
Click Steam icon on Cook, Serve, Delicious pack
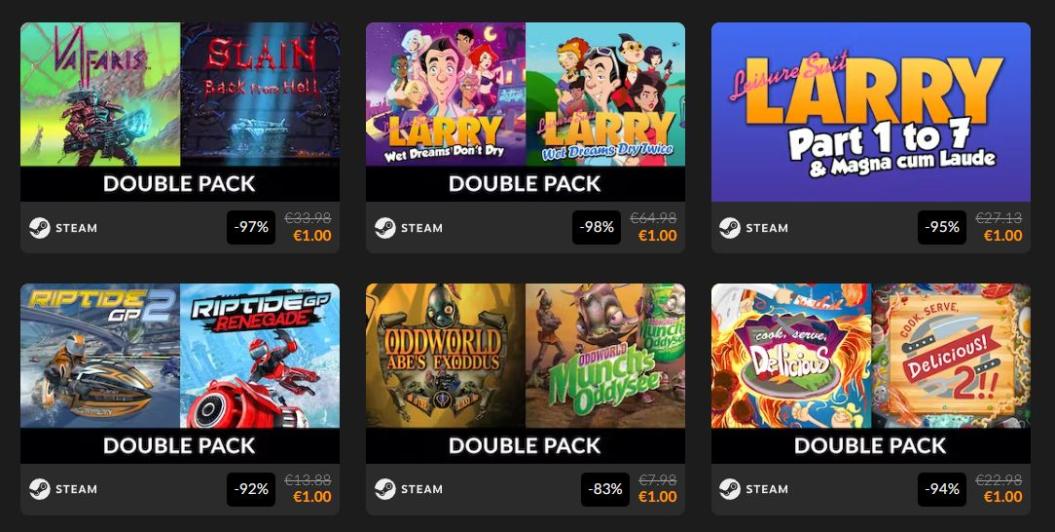click(x=730, y=489)
